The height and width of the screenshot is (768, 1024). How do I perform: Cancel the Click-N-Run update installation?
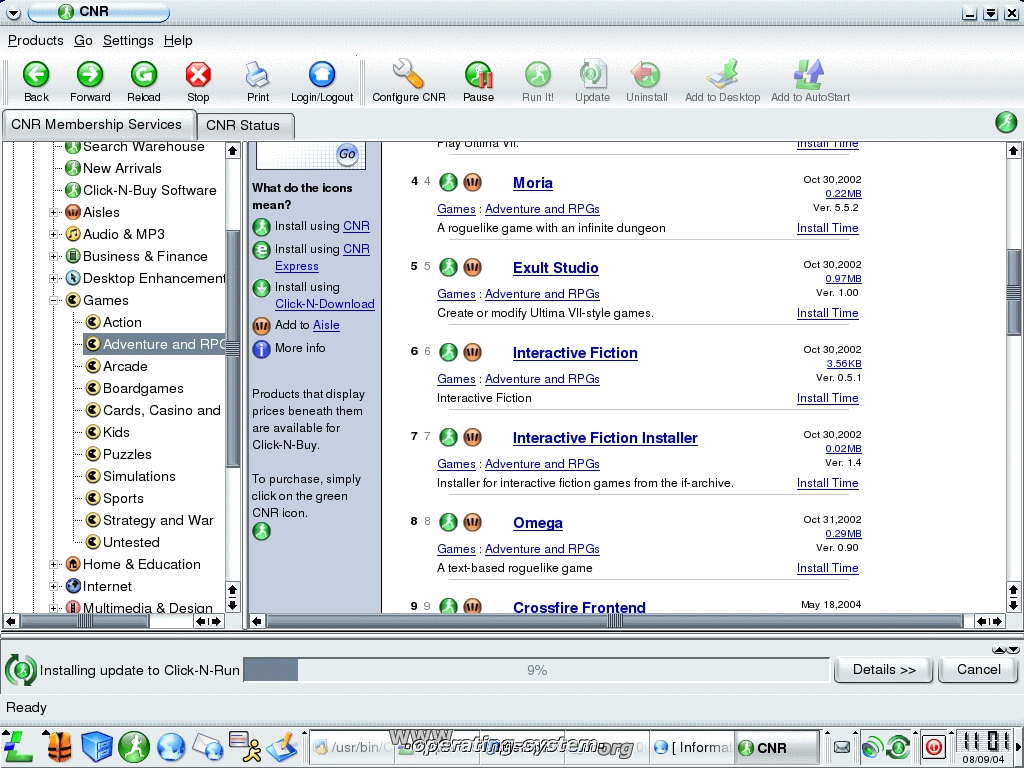978,669
